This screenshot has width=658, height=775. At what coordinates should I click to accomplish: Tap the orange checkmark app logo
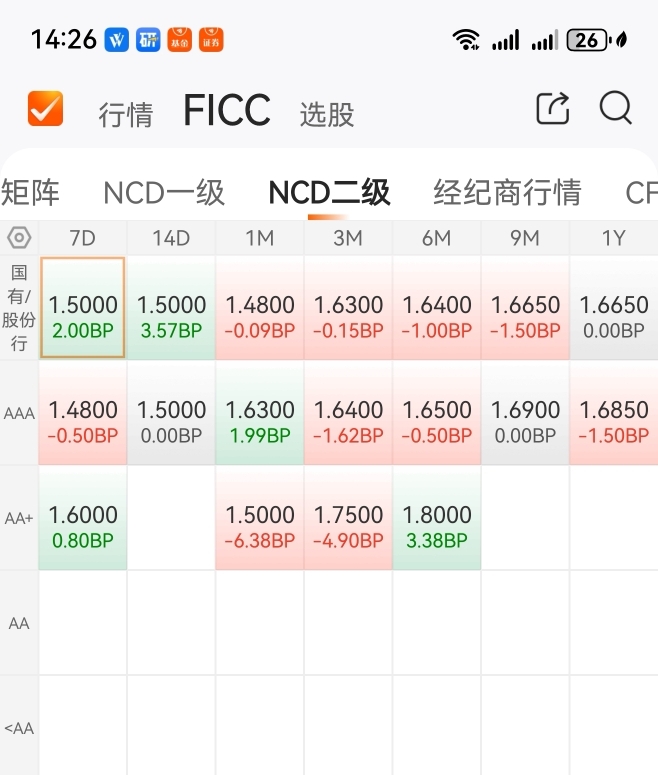point(45,108)
